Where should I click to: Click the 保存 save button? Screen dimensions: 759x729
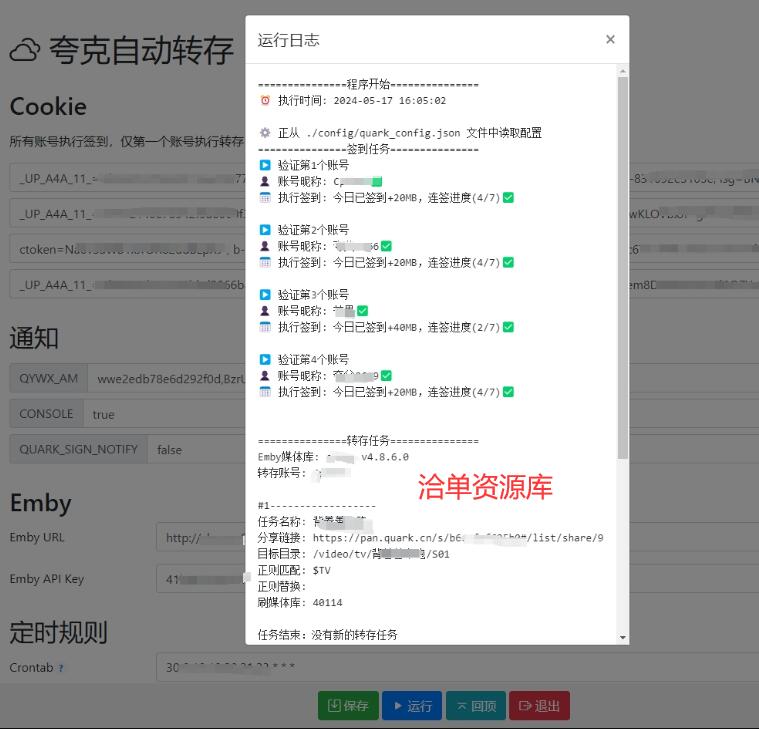348,706
